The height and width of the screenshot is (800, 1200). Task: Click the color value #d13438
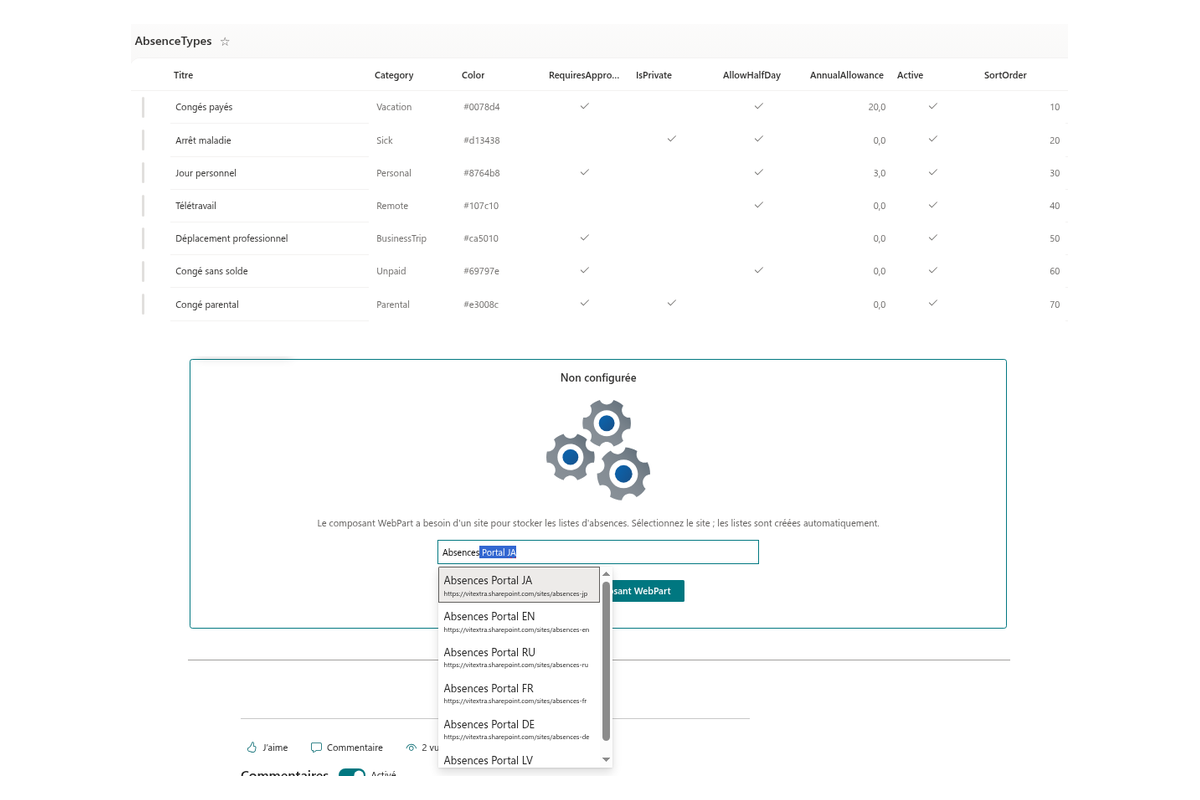click(481, 140)
